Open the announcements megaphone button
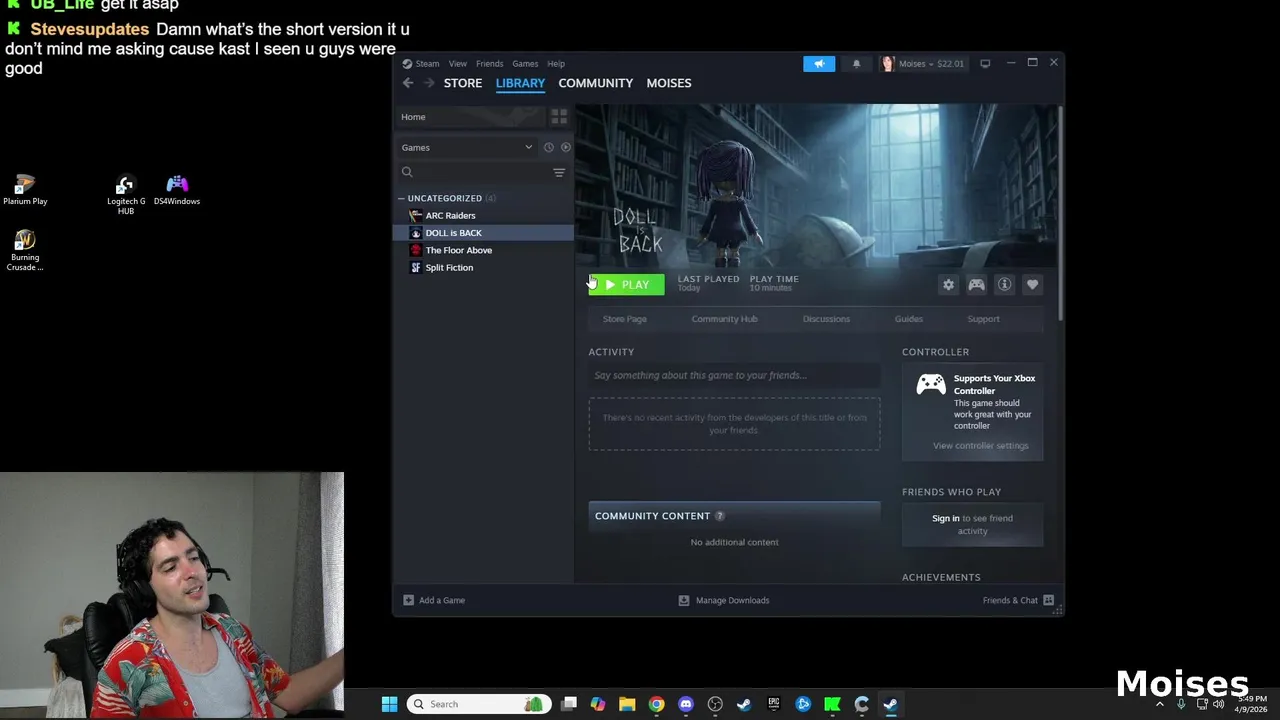Viewport: 1280px width, 720px height. (819, 64)
